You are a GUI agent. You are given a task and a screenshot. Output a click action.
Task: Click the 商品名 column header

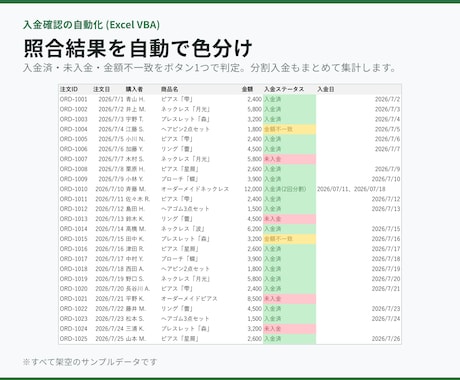pyautogui.click(x=169, y=89)
